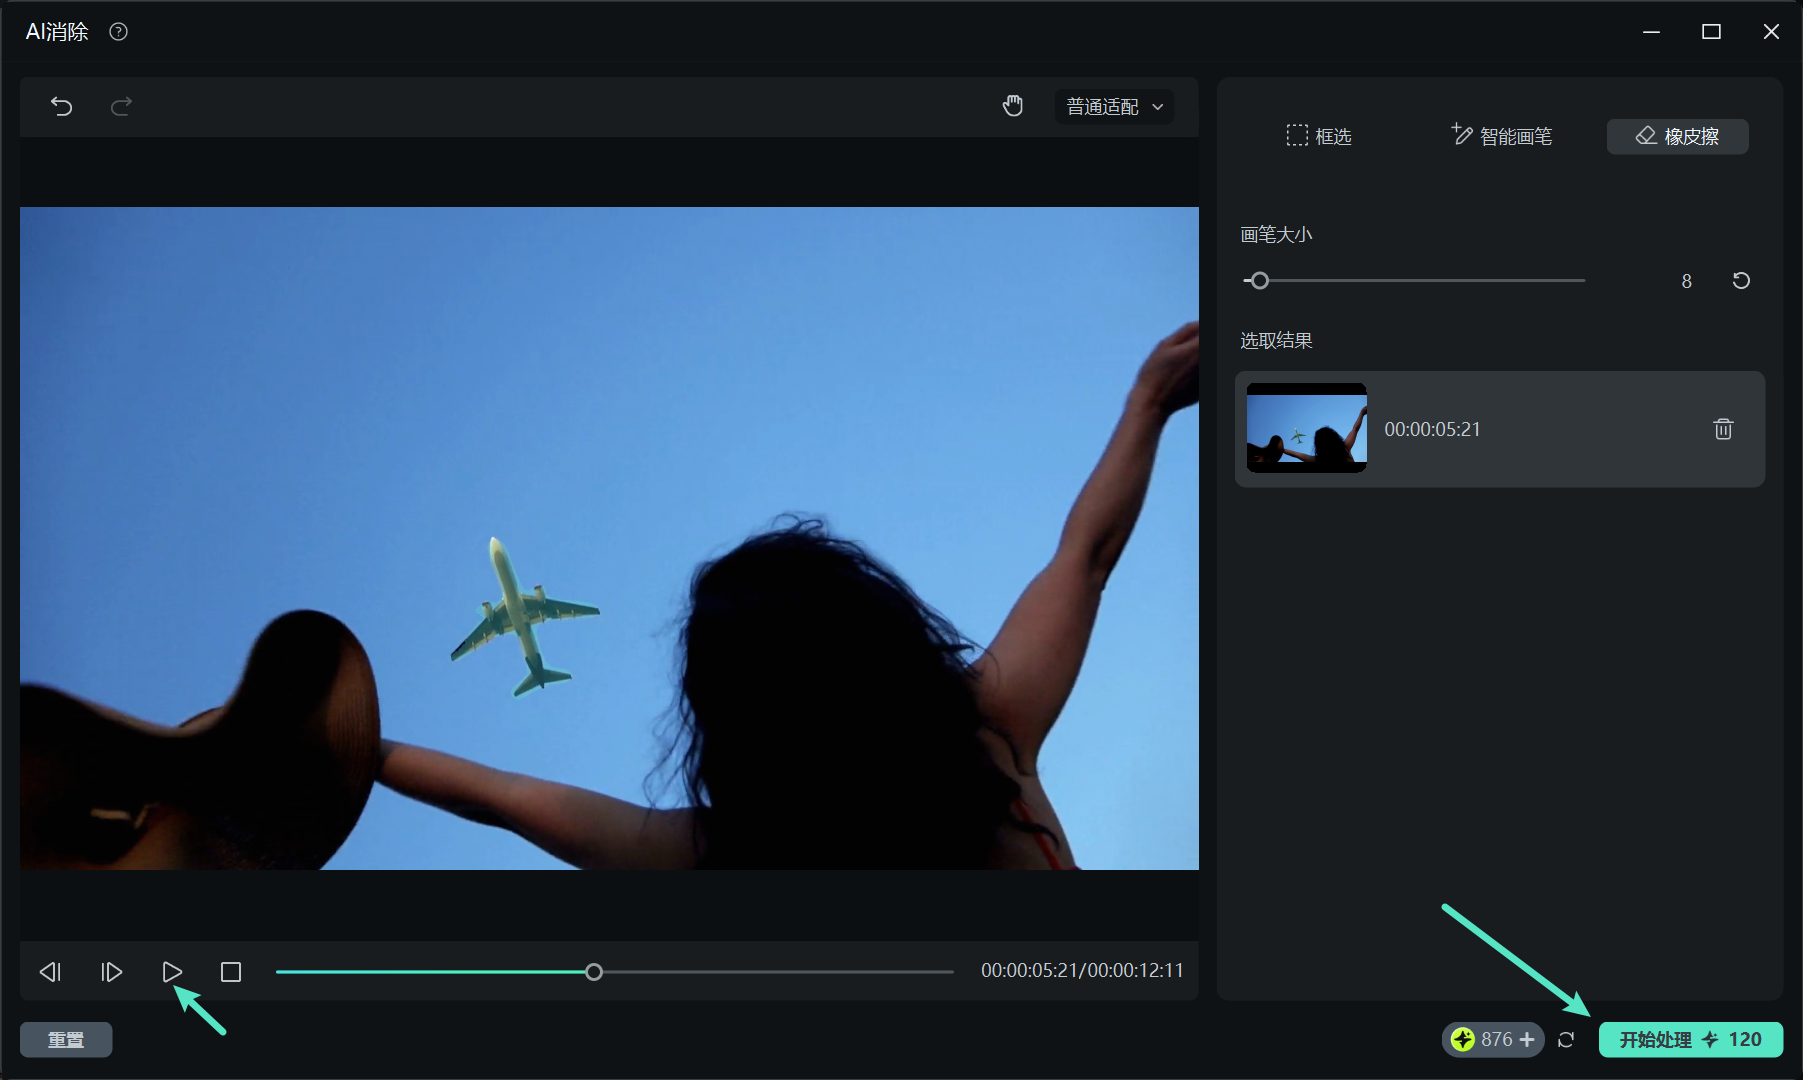Play the video preview

pyautogui.click(x=172, y=972)
